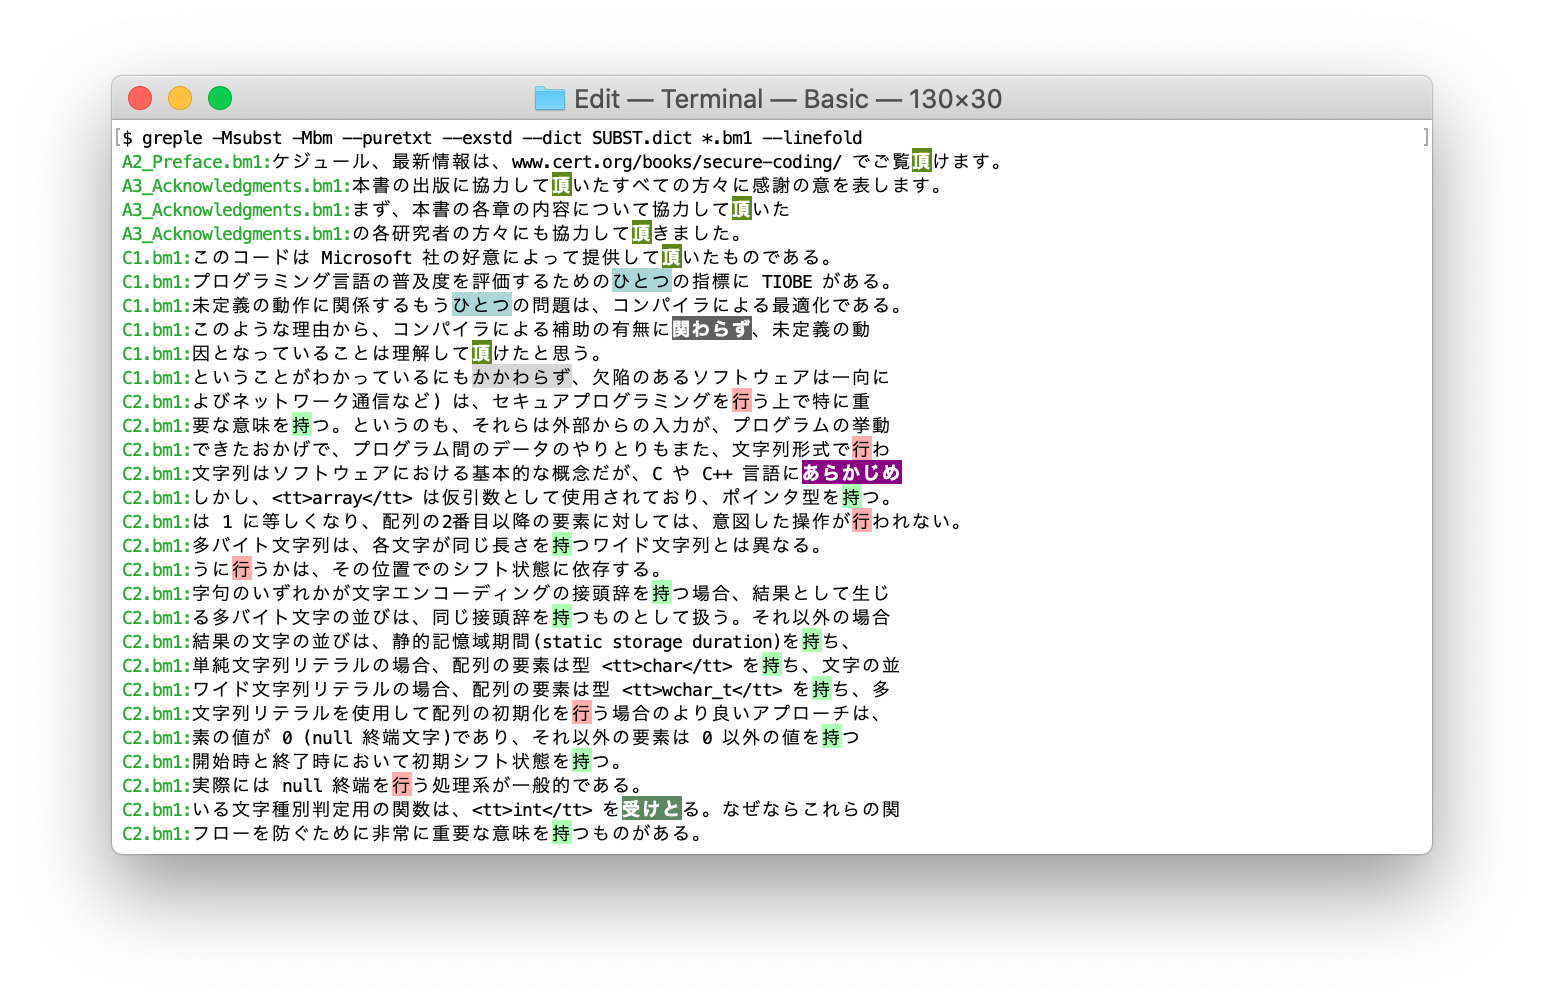Click highlighted 持 in the '<tt>wchar_t</tt>' line

coord(822,690)
